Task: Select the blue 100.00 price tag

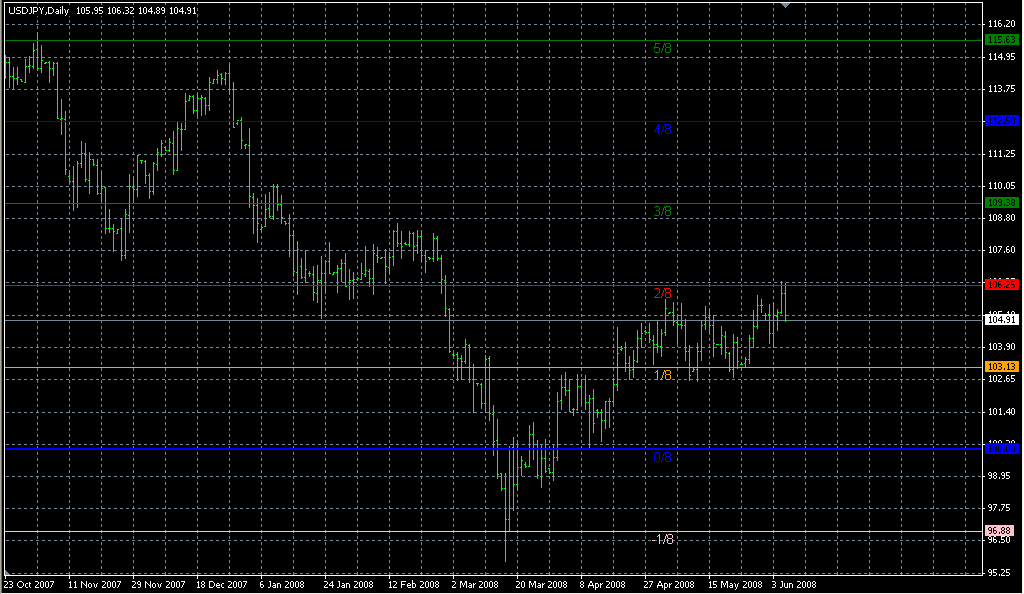Action: [x=1001, y=448]
